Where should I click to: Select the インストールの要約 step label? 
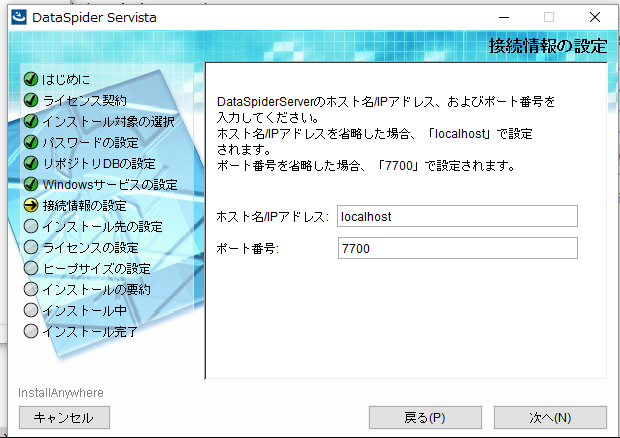tap(96, 289)
